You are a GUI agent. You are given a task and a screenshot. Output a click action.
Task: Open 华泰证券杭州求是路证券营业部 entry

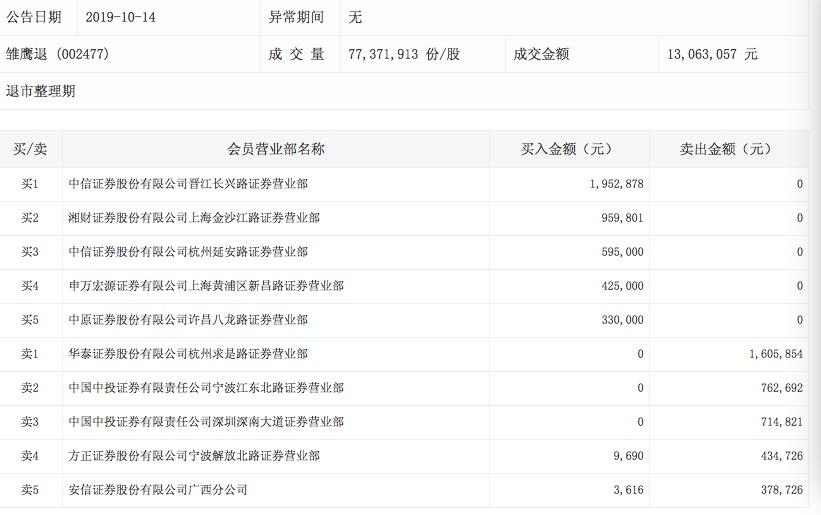tap(188, 354)
